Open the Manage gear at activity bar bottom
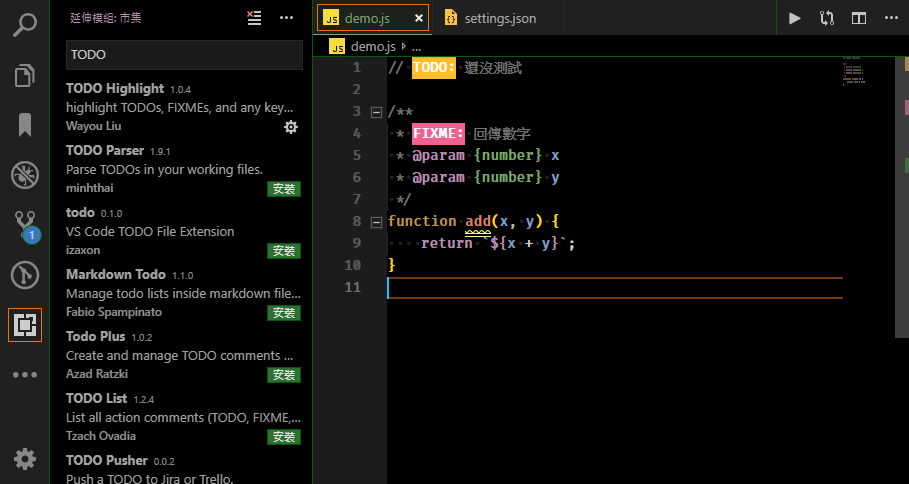 (x=25, y=459)
